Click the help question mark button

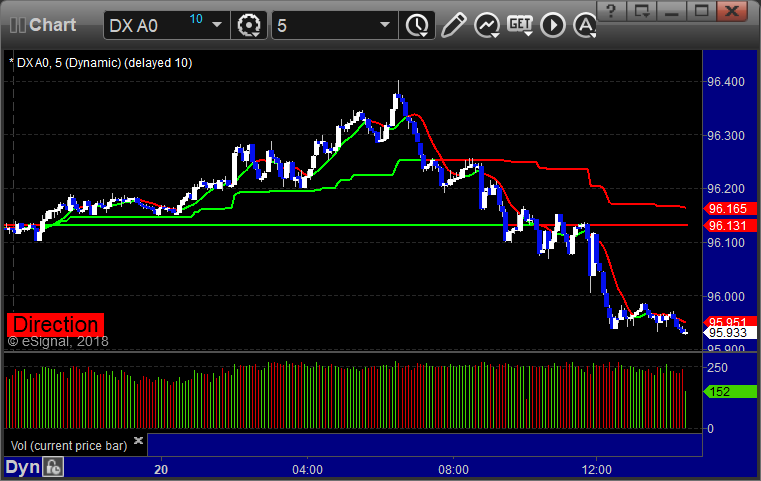coord(612,11)
